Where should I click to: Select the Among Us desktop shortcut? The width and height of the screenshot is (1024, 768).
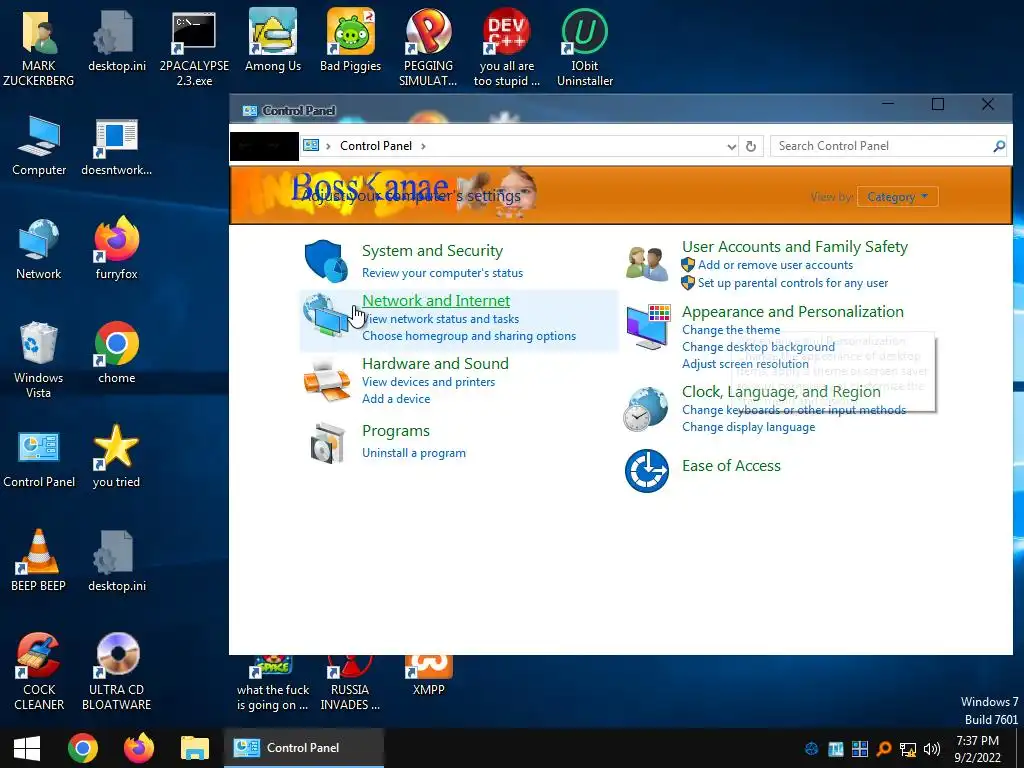click(273, 40)
